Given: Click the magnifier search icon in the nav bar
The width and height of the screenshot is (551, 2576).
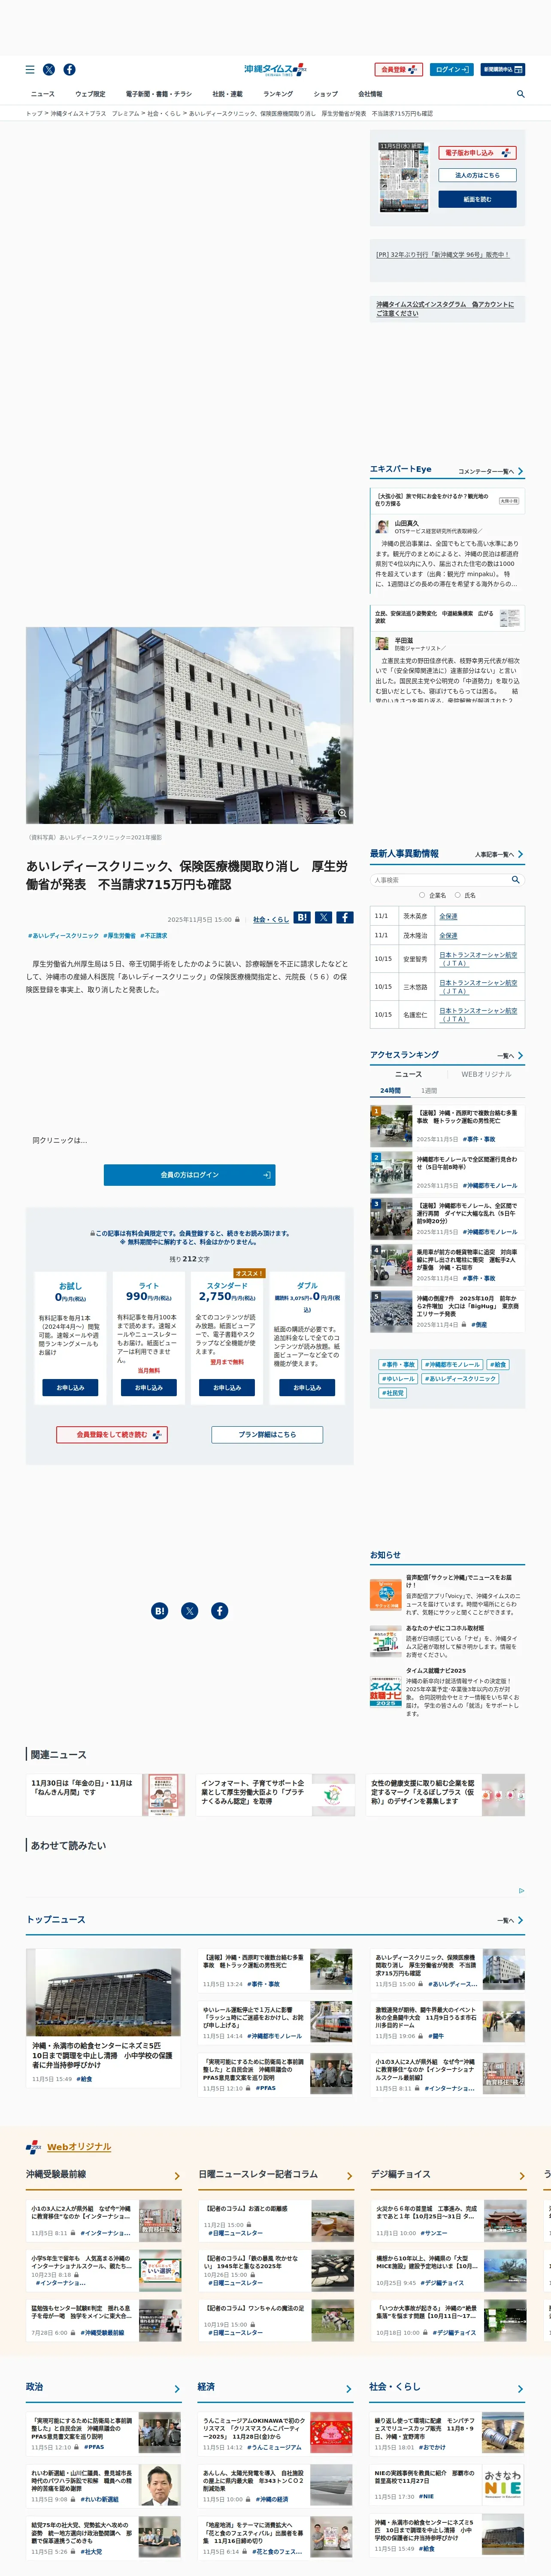Looking at the screenshot, I should click(520, 94).
